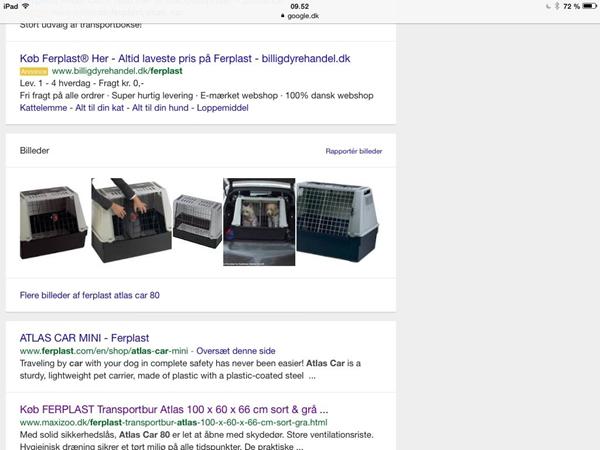
Task: Open the ATLAS CAR MINI - Ferplast result
Action: [84, 338]
